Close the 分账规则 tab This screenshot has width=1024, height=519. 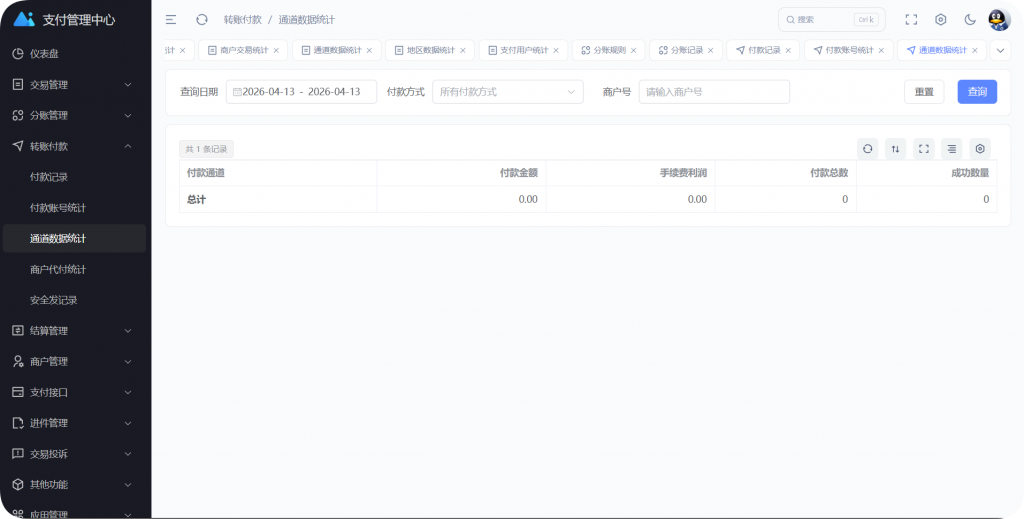coord(633,50)
